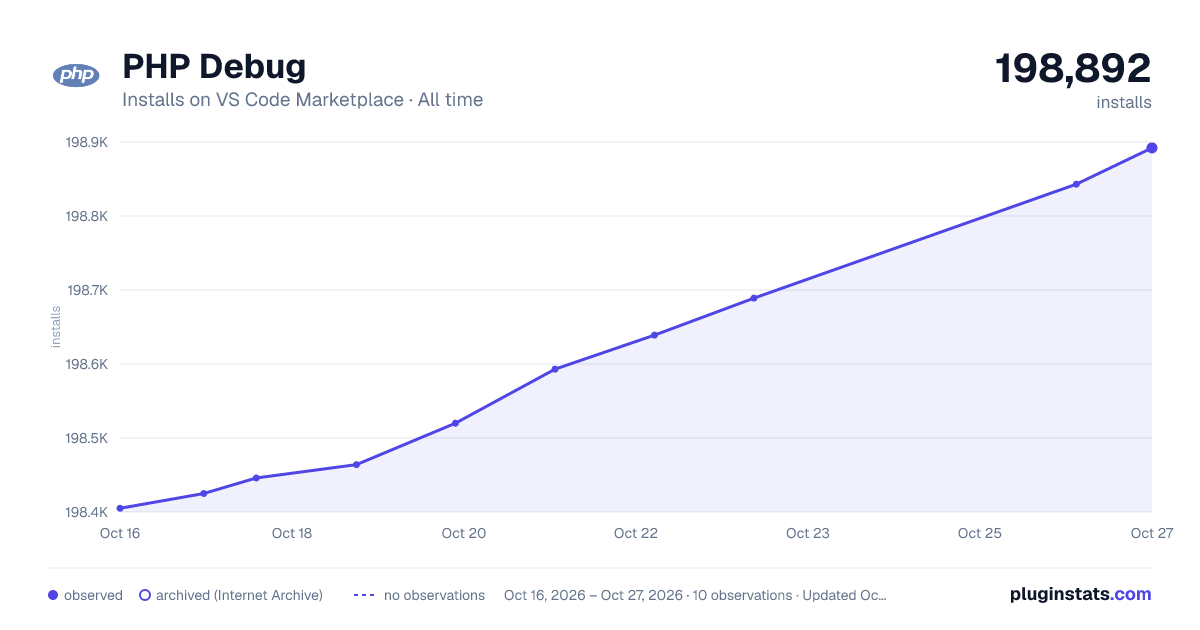Click the vertical installs axis title

coord(56,327)
